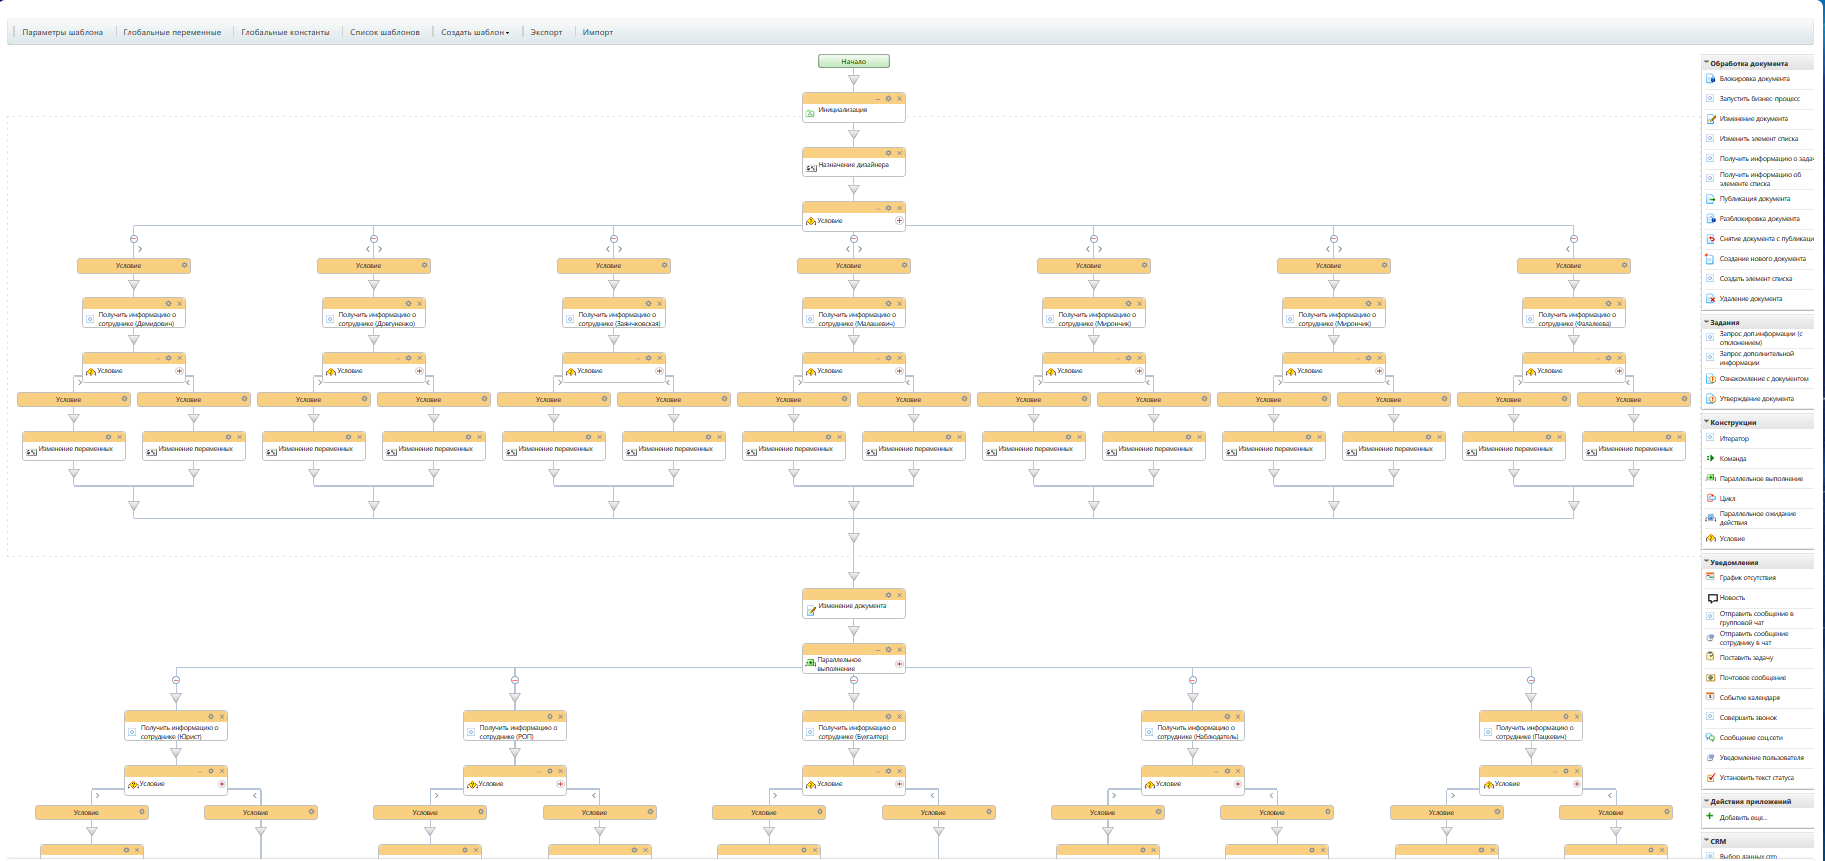This screenshot has height=861, width=1825.
Task: Click the green Начало start node
Action: 853,61
